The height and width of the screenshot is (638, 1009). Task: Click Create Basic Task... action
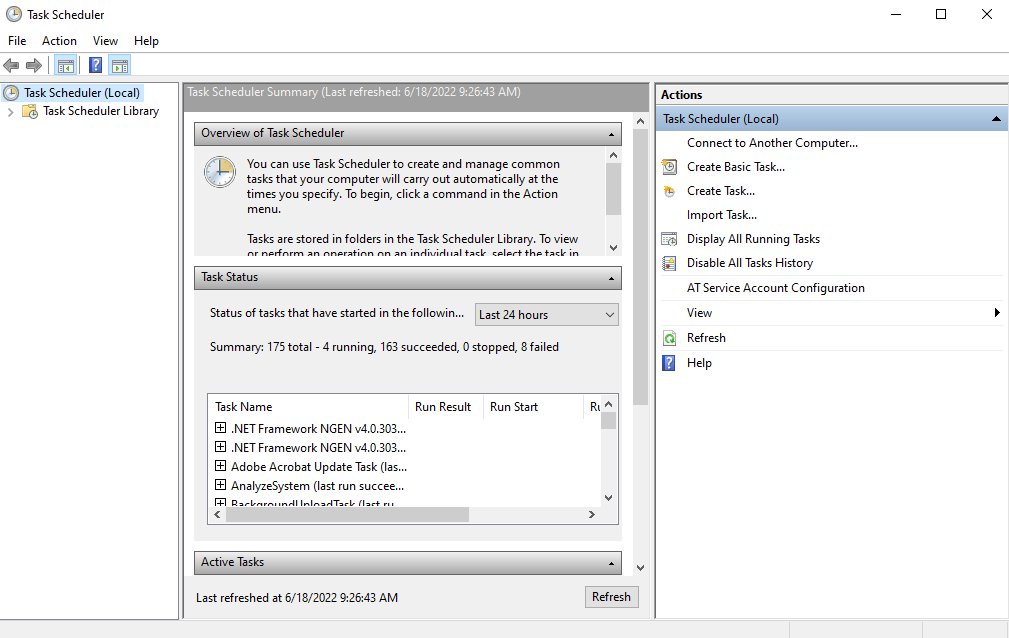(x=736, y=167)
